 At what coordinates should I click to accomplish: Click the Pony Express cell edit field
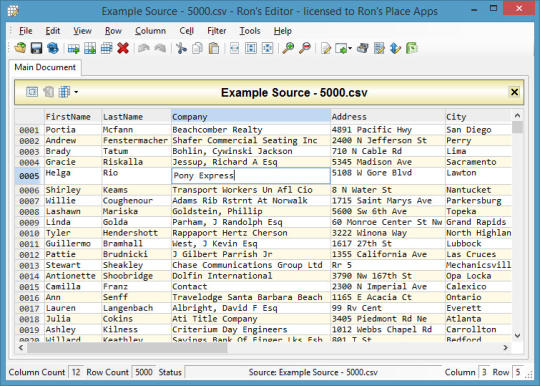[x=251, y=176]
